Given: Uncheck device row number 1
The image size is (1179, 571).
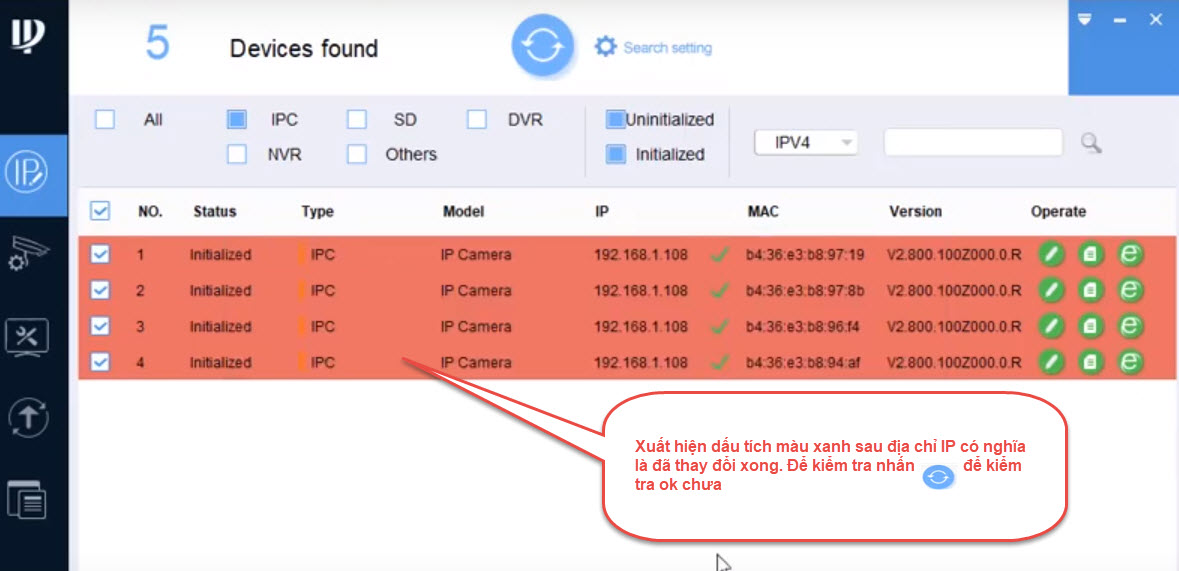Looking at the screenshot, I should [100, 254].
